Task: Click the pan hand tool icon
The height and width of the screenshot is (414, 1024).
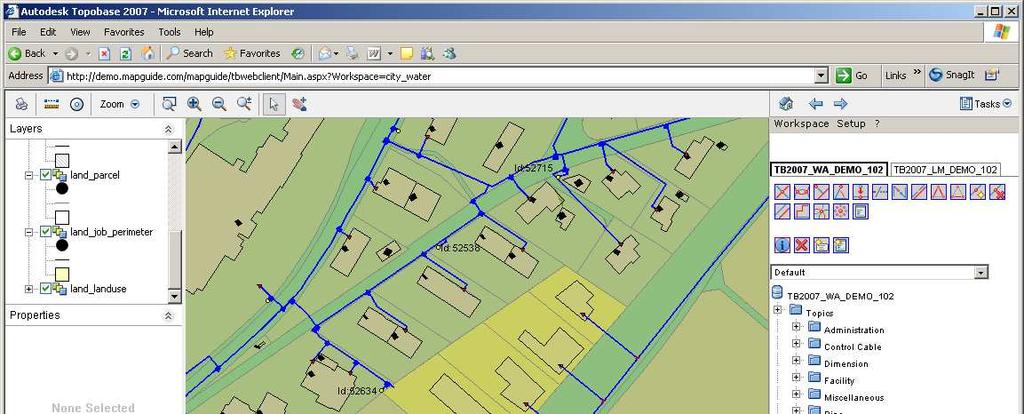Action: pos(299,104)
